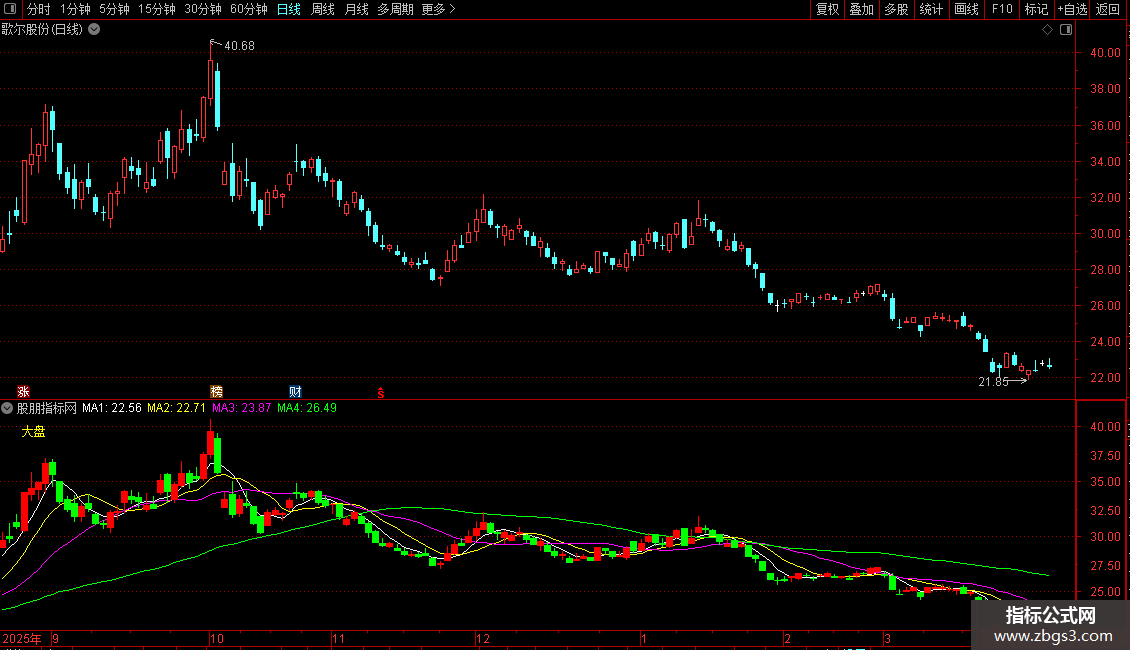1130x650 pixels.
Task: Select the 60分钟 period tab
Action: (x=249, y=9)
